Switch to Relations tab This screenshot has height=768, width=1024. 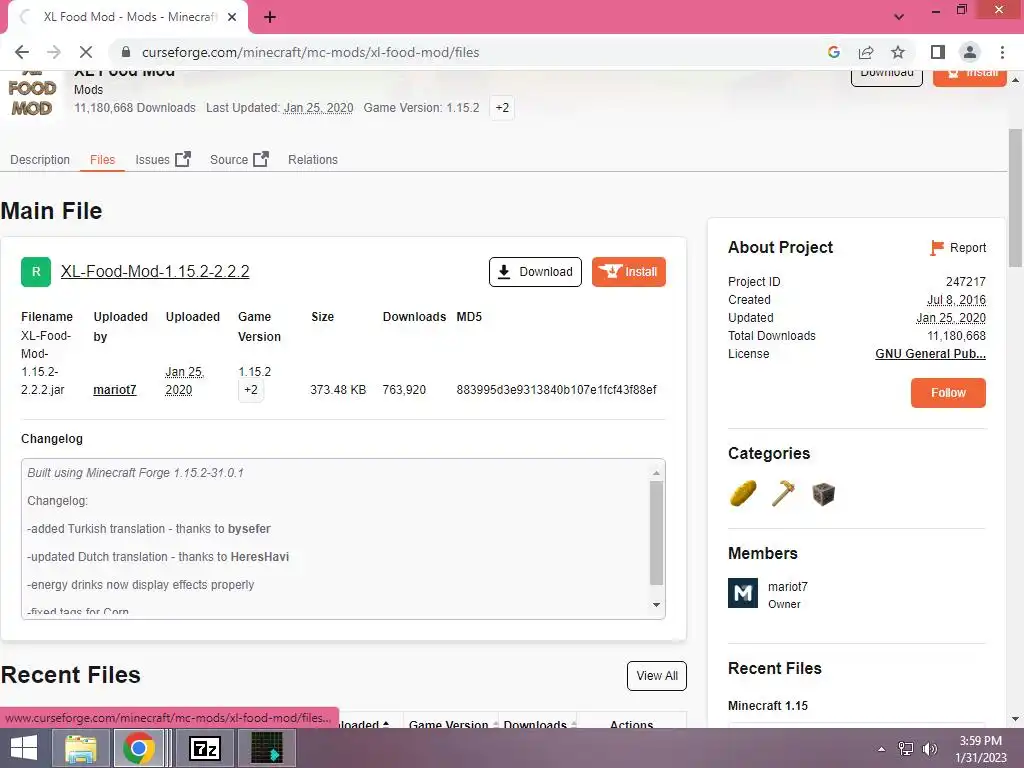point(313,159)
